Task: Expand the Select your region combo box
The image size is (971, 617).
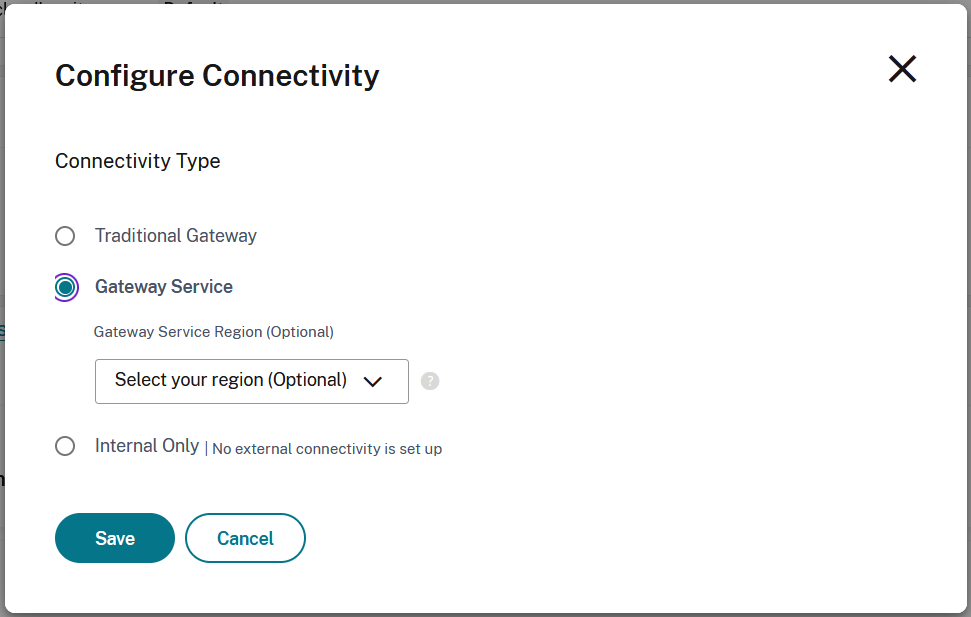Action: [x=251, y=381]
